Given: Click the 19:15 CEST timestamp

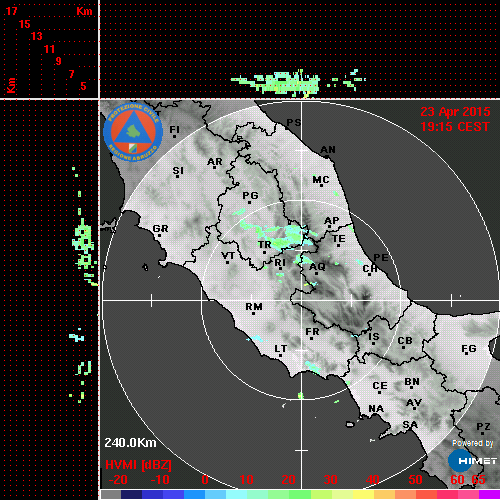Looking at the screenshot, I should (455, 127).
